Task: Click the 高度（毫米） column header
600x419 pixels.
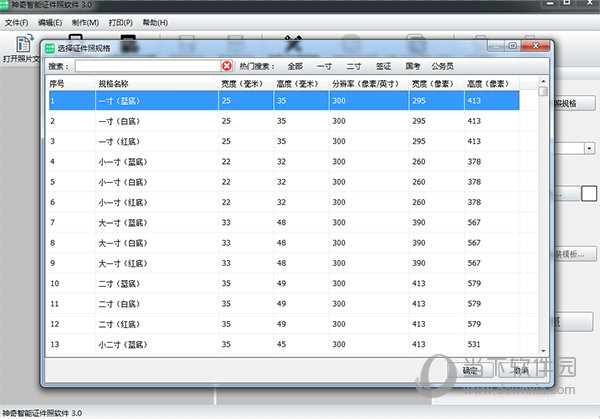Action: 301,84
